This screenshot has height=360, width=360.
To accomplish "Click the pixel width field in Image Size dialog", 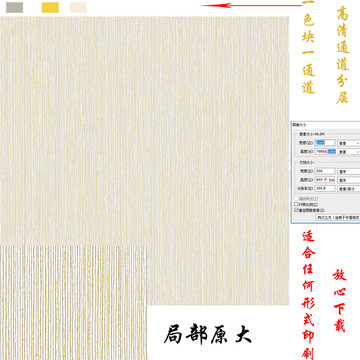I will (325, 143).
